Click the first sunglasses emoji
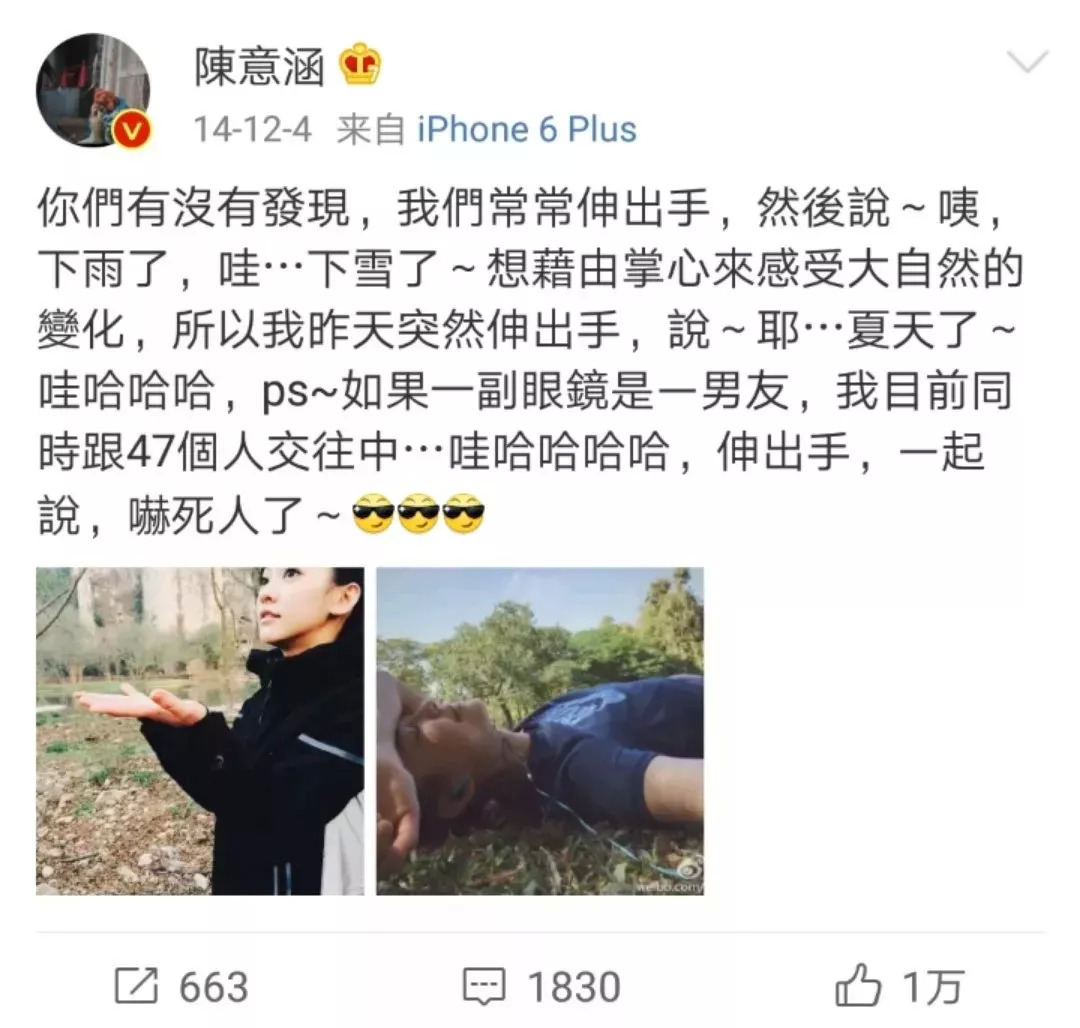This screenshot has height=1028, width=1080. (x=373, y=513)
